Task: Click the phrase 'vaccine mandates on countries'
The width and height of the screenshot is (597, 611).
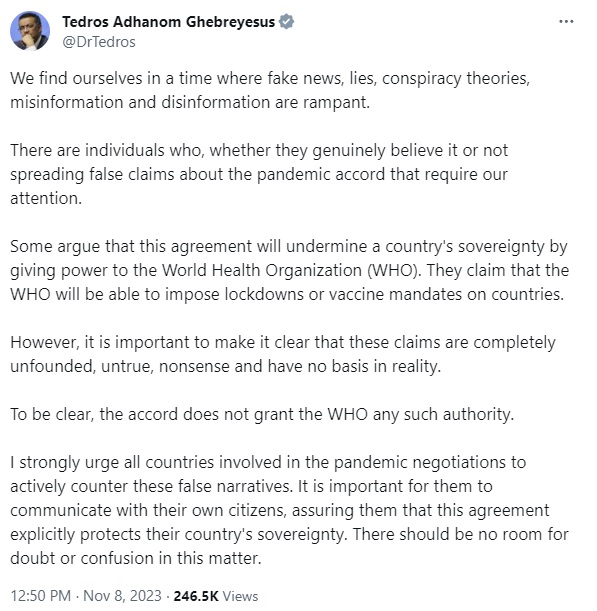Action: (x=446, y=295)
